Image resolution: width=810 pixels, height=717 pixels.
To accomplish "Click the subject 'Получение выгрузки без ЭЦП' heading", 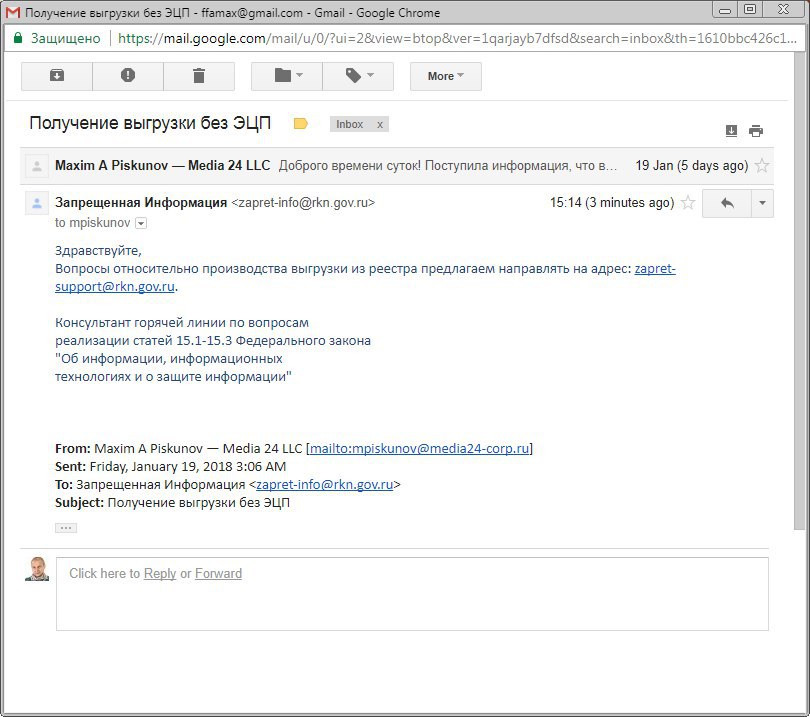I will 150,123.
